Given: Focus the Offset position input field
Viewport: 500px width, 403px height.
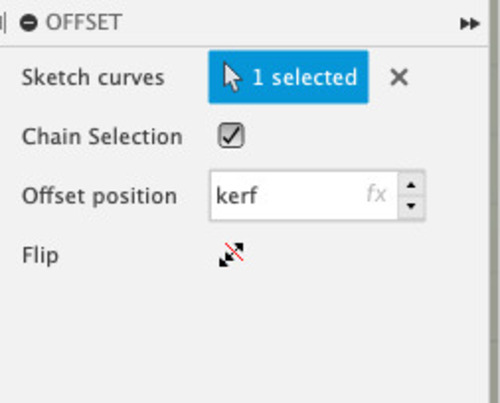Looking at the screenshot, I should click(304, 195).
